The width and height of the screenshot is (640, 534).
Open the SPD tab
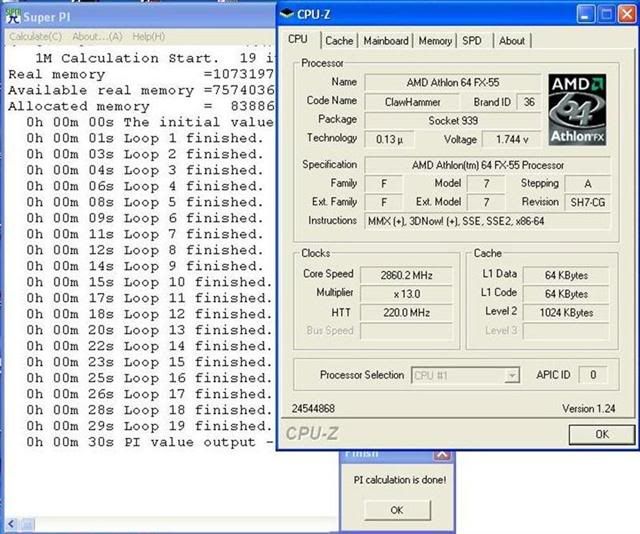472,41
